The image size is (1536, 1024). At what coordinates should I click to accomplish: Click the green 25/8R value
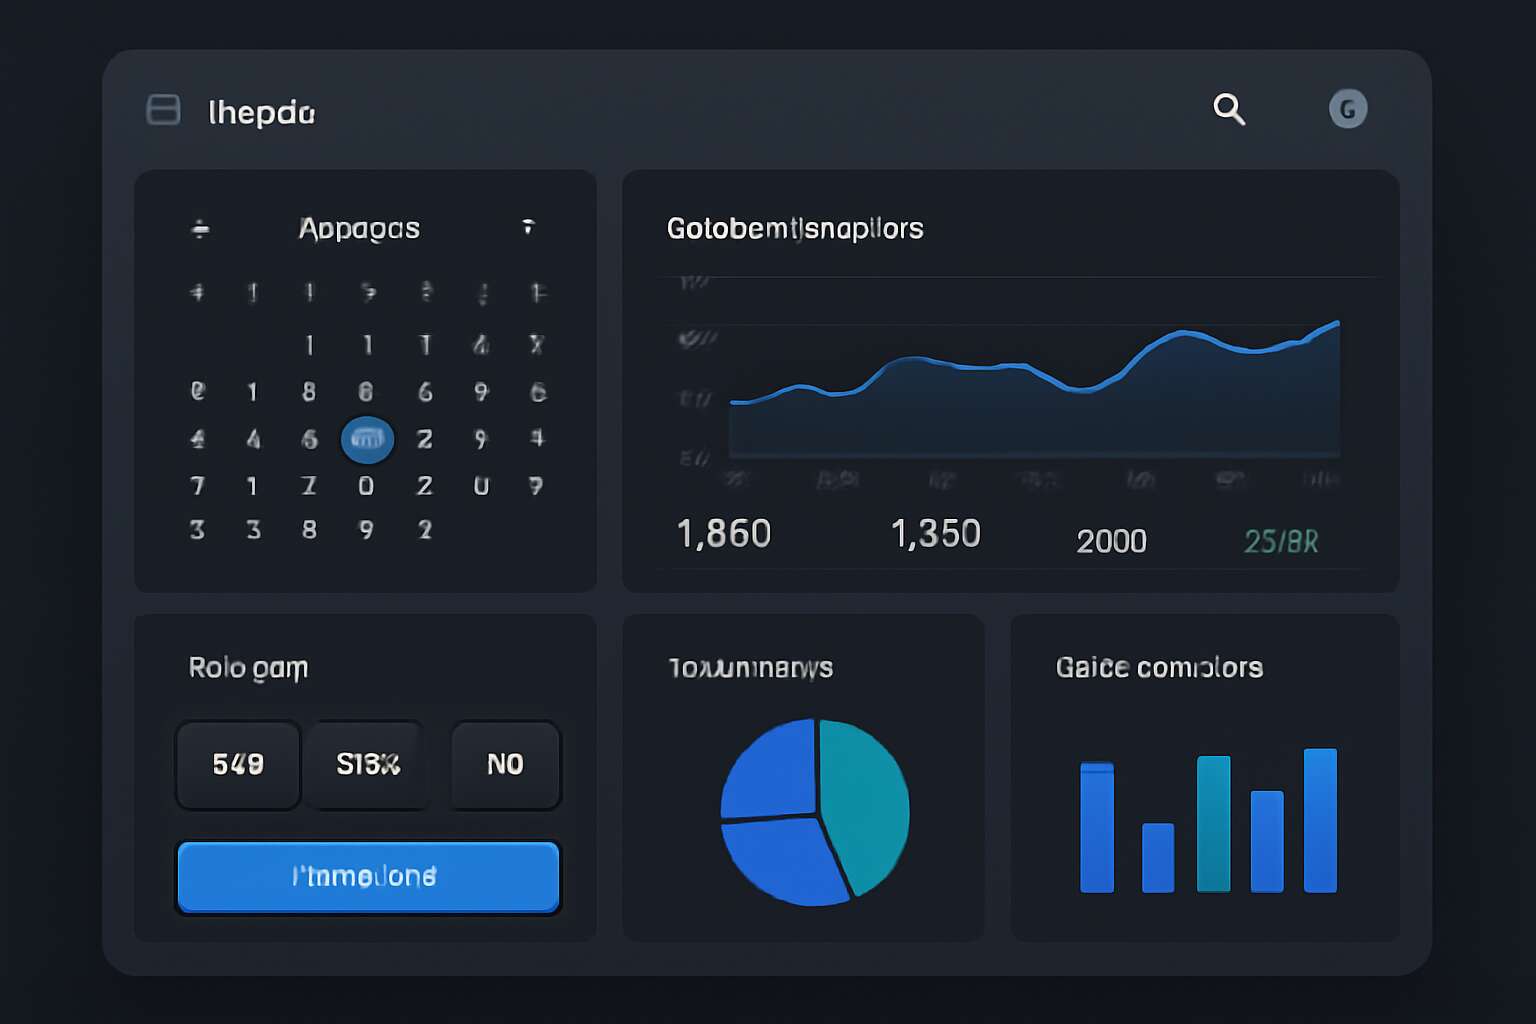click(x=1281, y=542)
